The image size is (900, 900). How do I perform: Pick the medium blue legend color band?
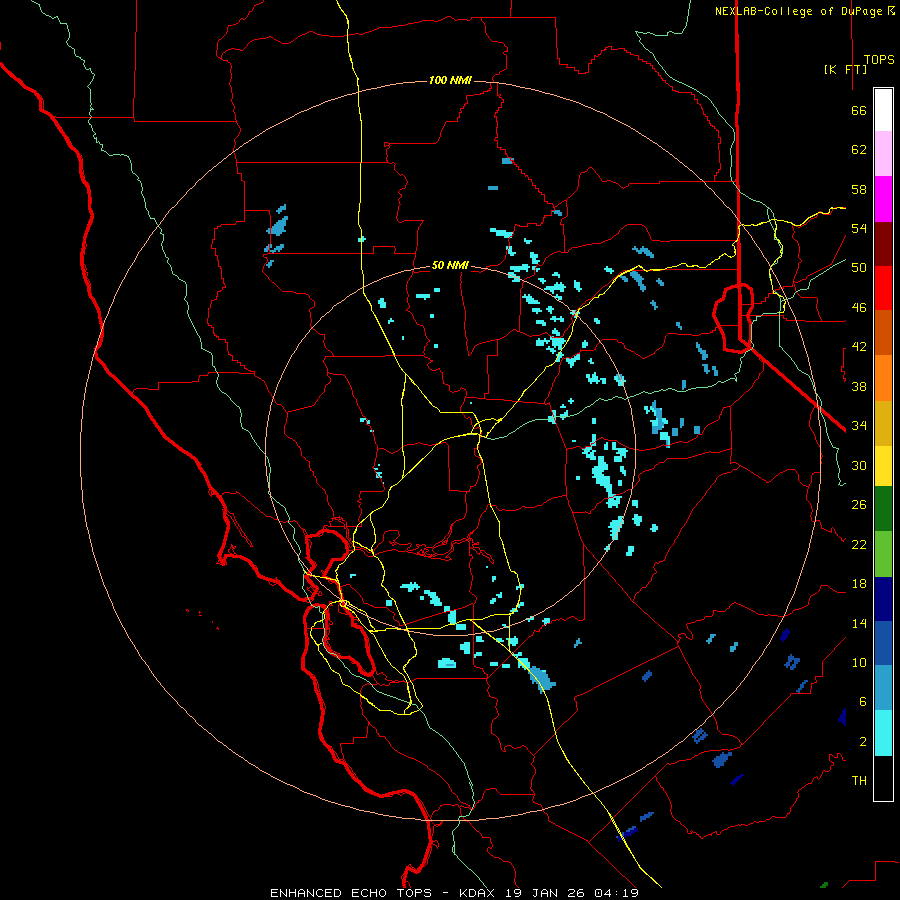point(883,643)
